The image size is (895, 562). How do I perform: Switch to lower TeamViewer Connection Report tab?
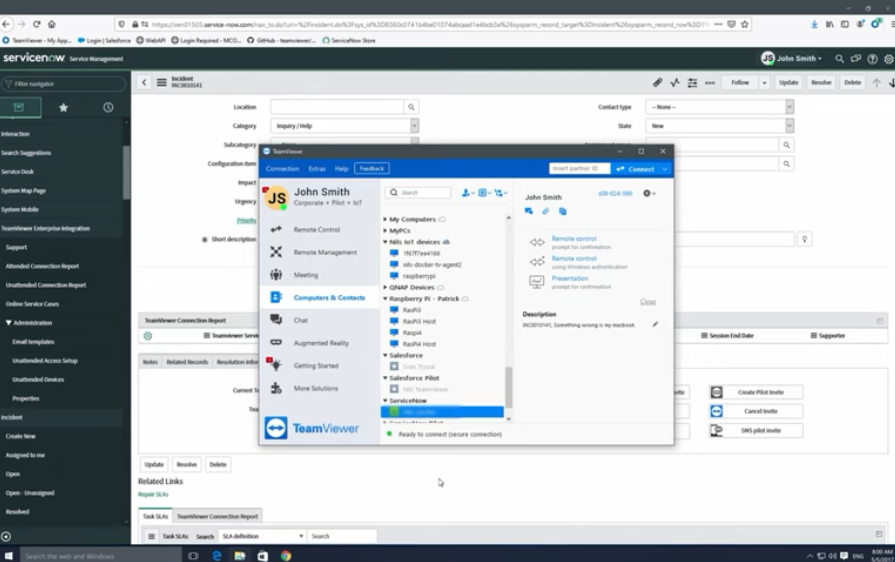(x=217, y=516)
